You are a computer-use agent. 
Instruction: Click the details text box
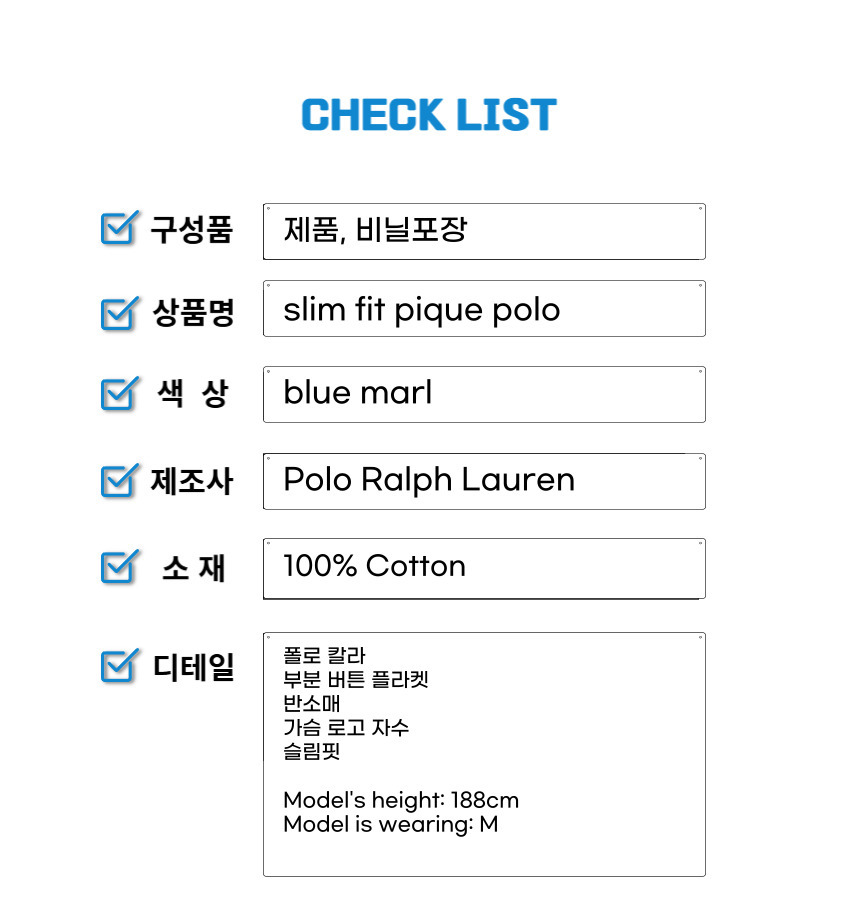(x=484, y=755)
